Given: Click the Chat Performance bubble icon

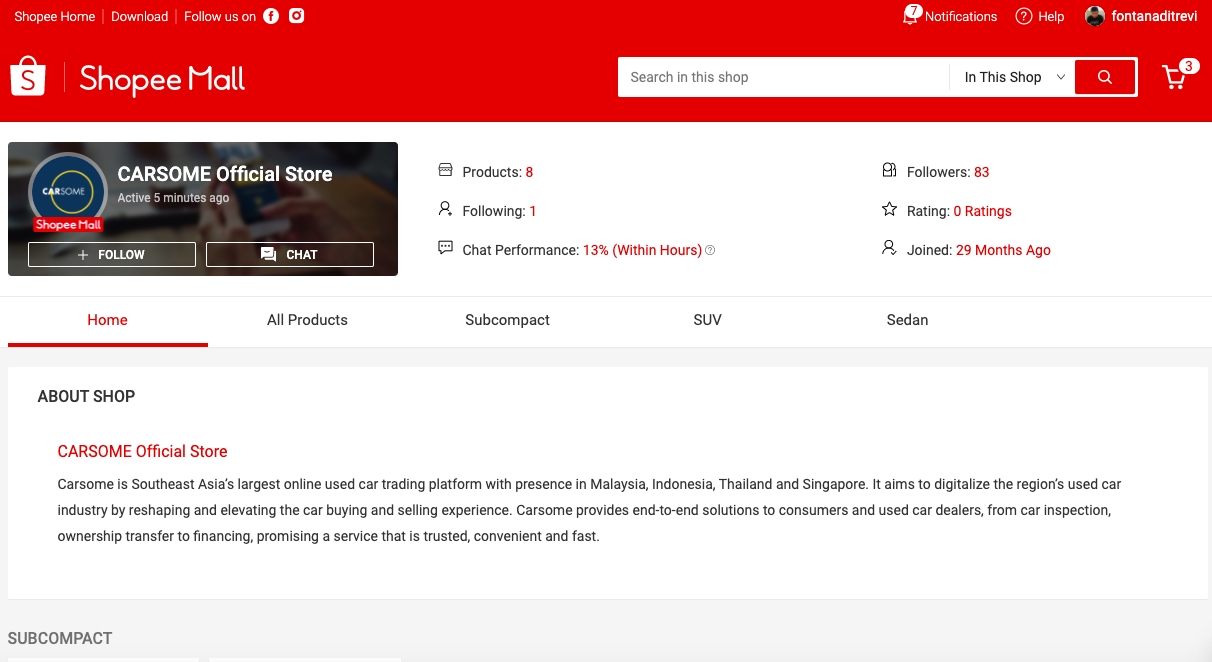Looking at the screenshot, I should tap(446, 248).
